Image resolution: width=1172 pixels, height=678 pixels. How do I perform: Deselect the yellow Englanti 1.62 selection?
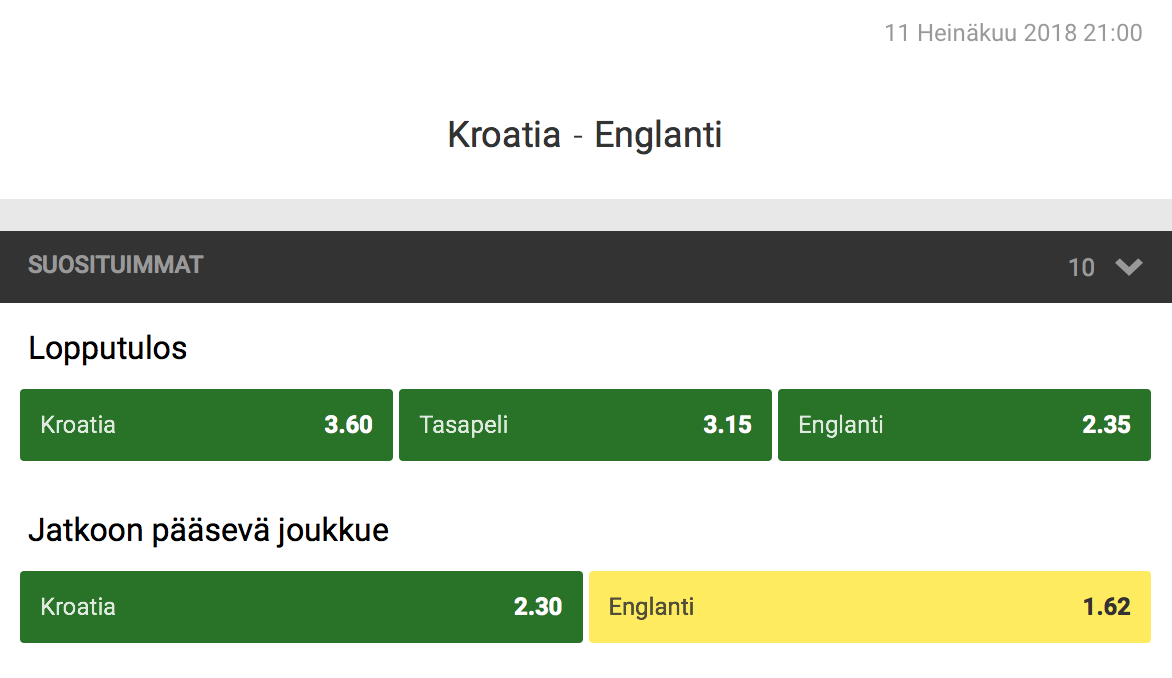point(870,607)
